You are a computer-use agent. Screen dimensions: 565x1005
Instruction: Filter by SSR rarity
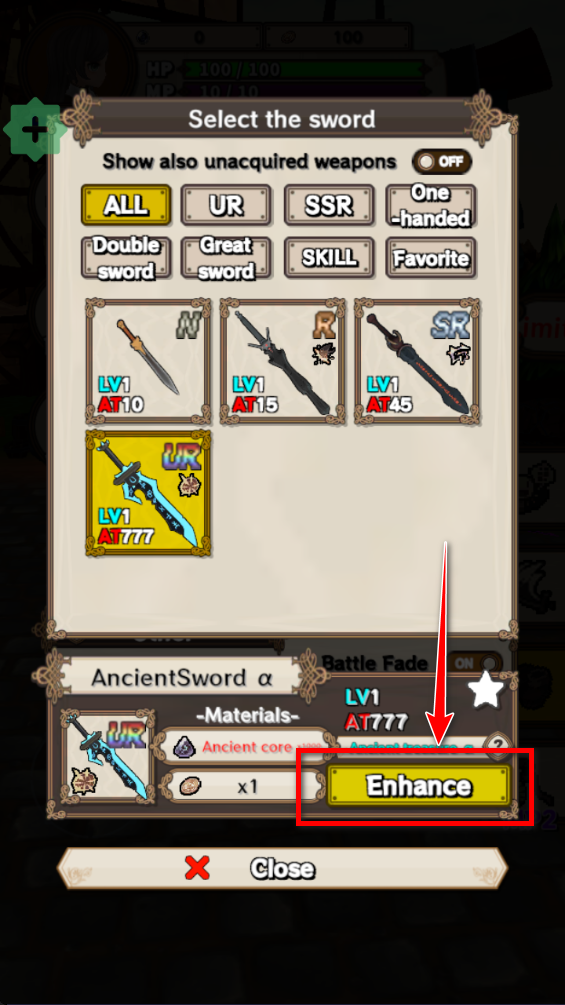tap(329, 205)
